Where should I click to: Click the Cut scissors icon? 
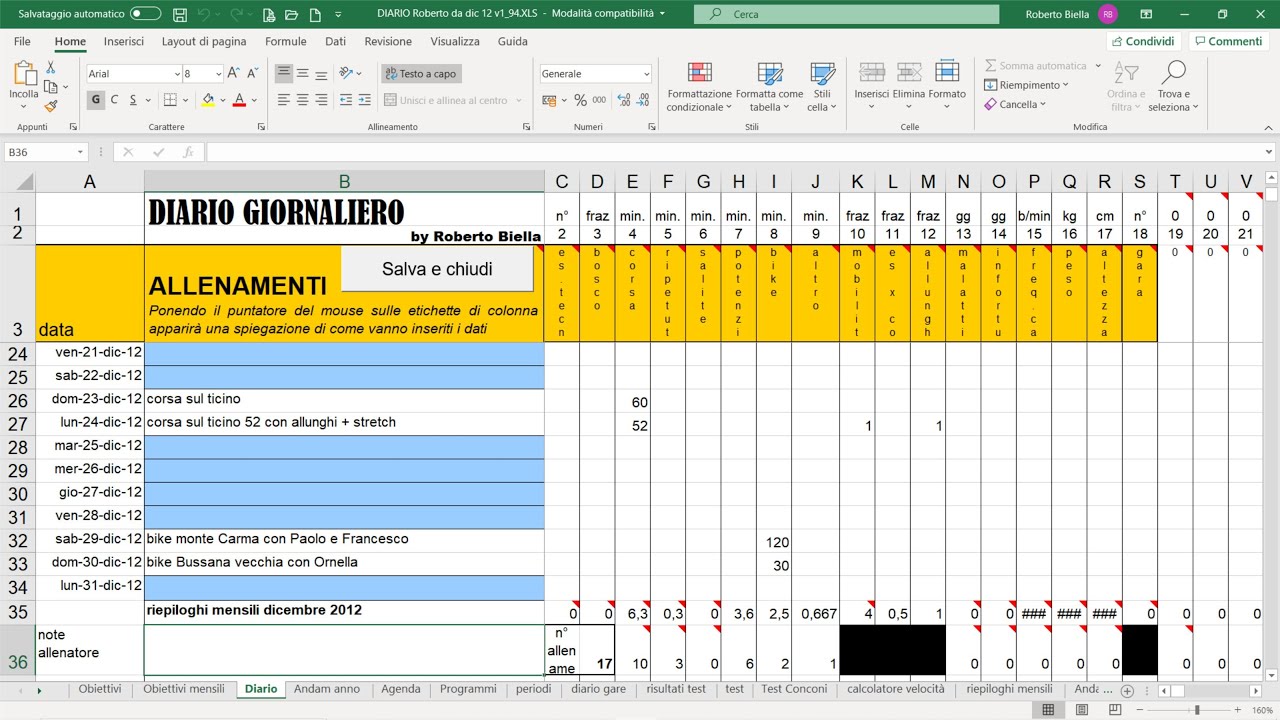(x=51, y=67)
